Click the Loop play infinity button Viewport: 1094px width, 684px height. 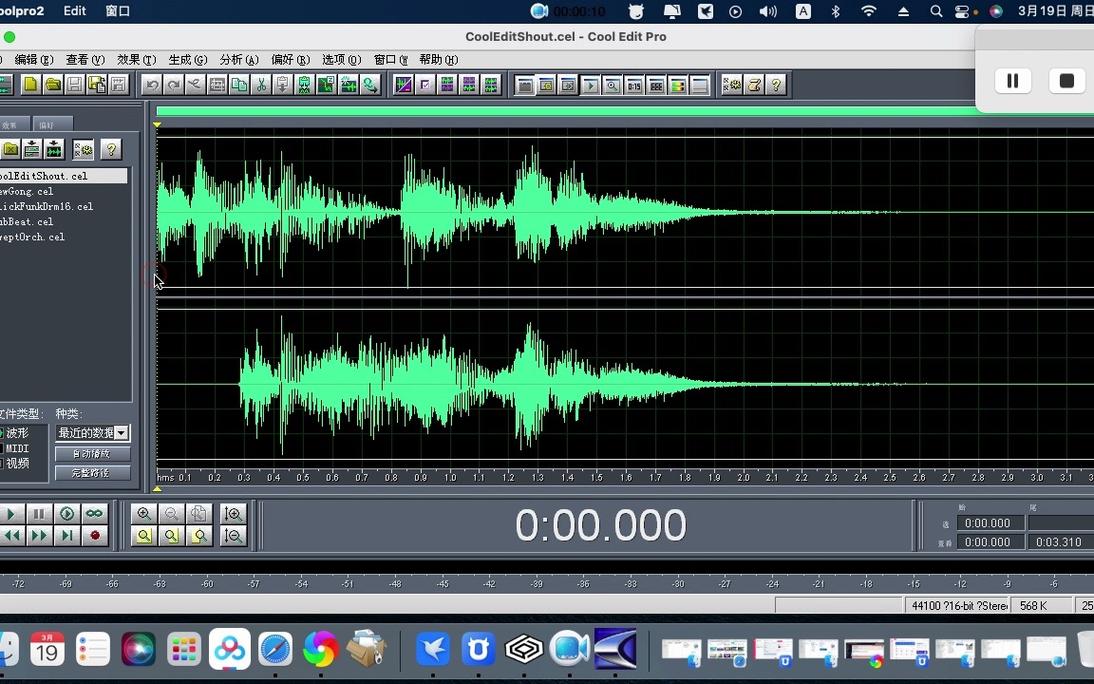[94, 514]
